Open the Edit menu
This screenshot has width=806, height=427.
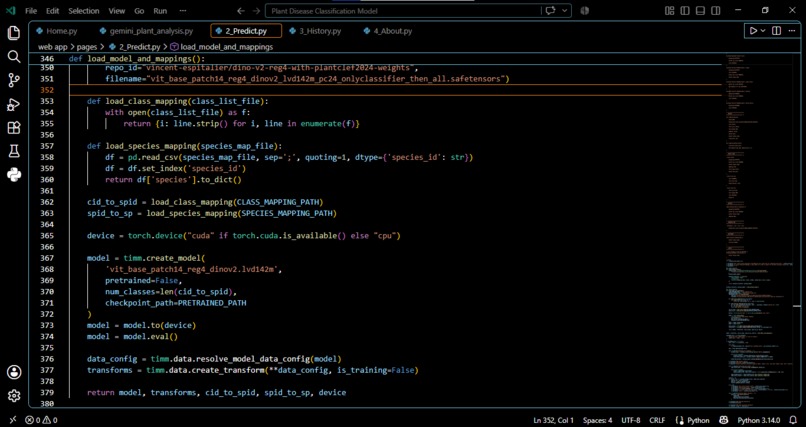pos(52,11)
